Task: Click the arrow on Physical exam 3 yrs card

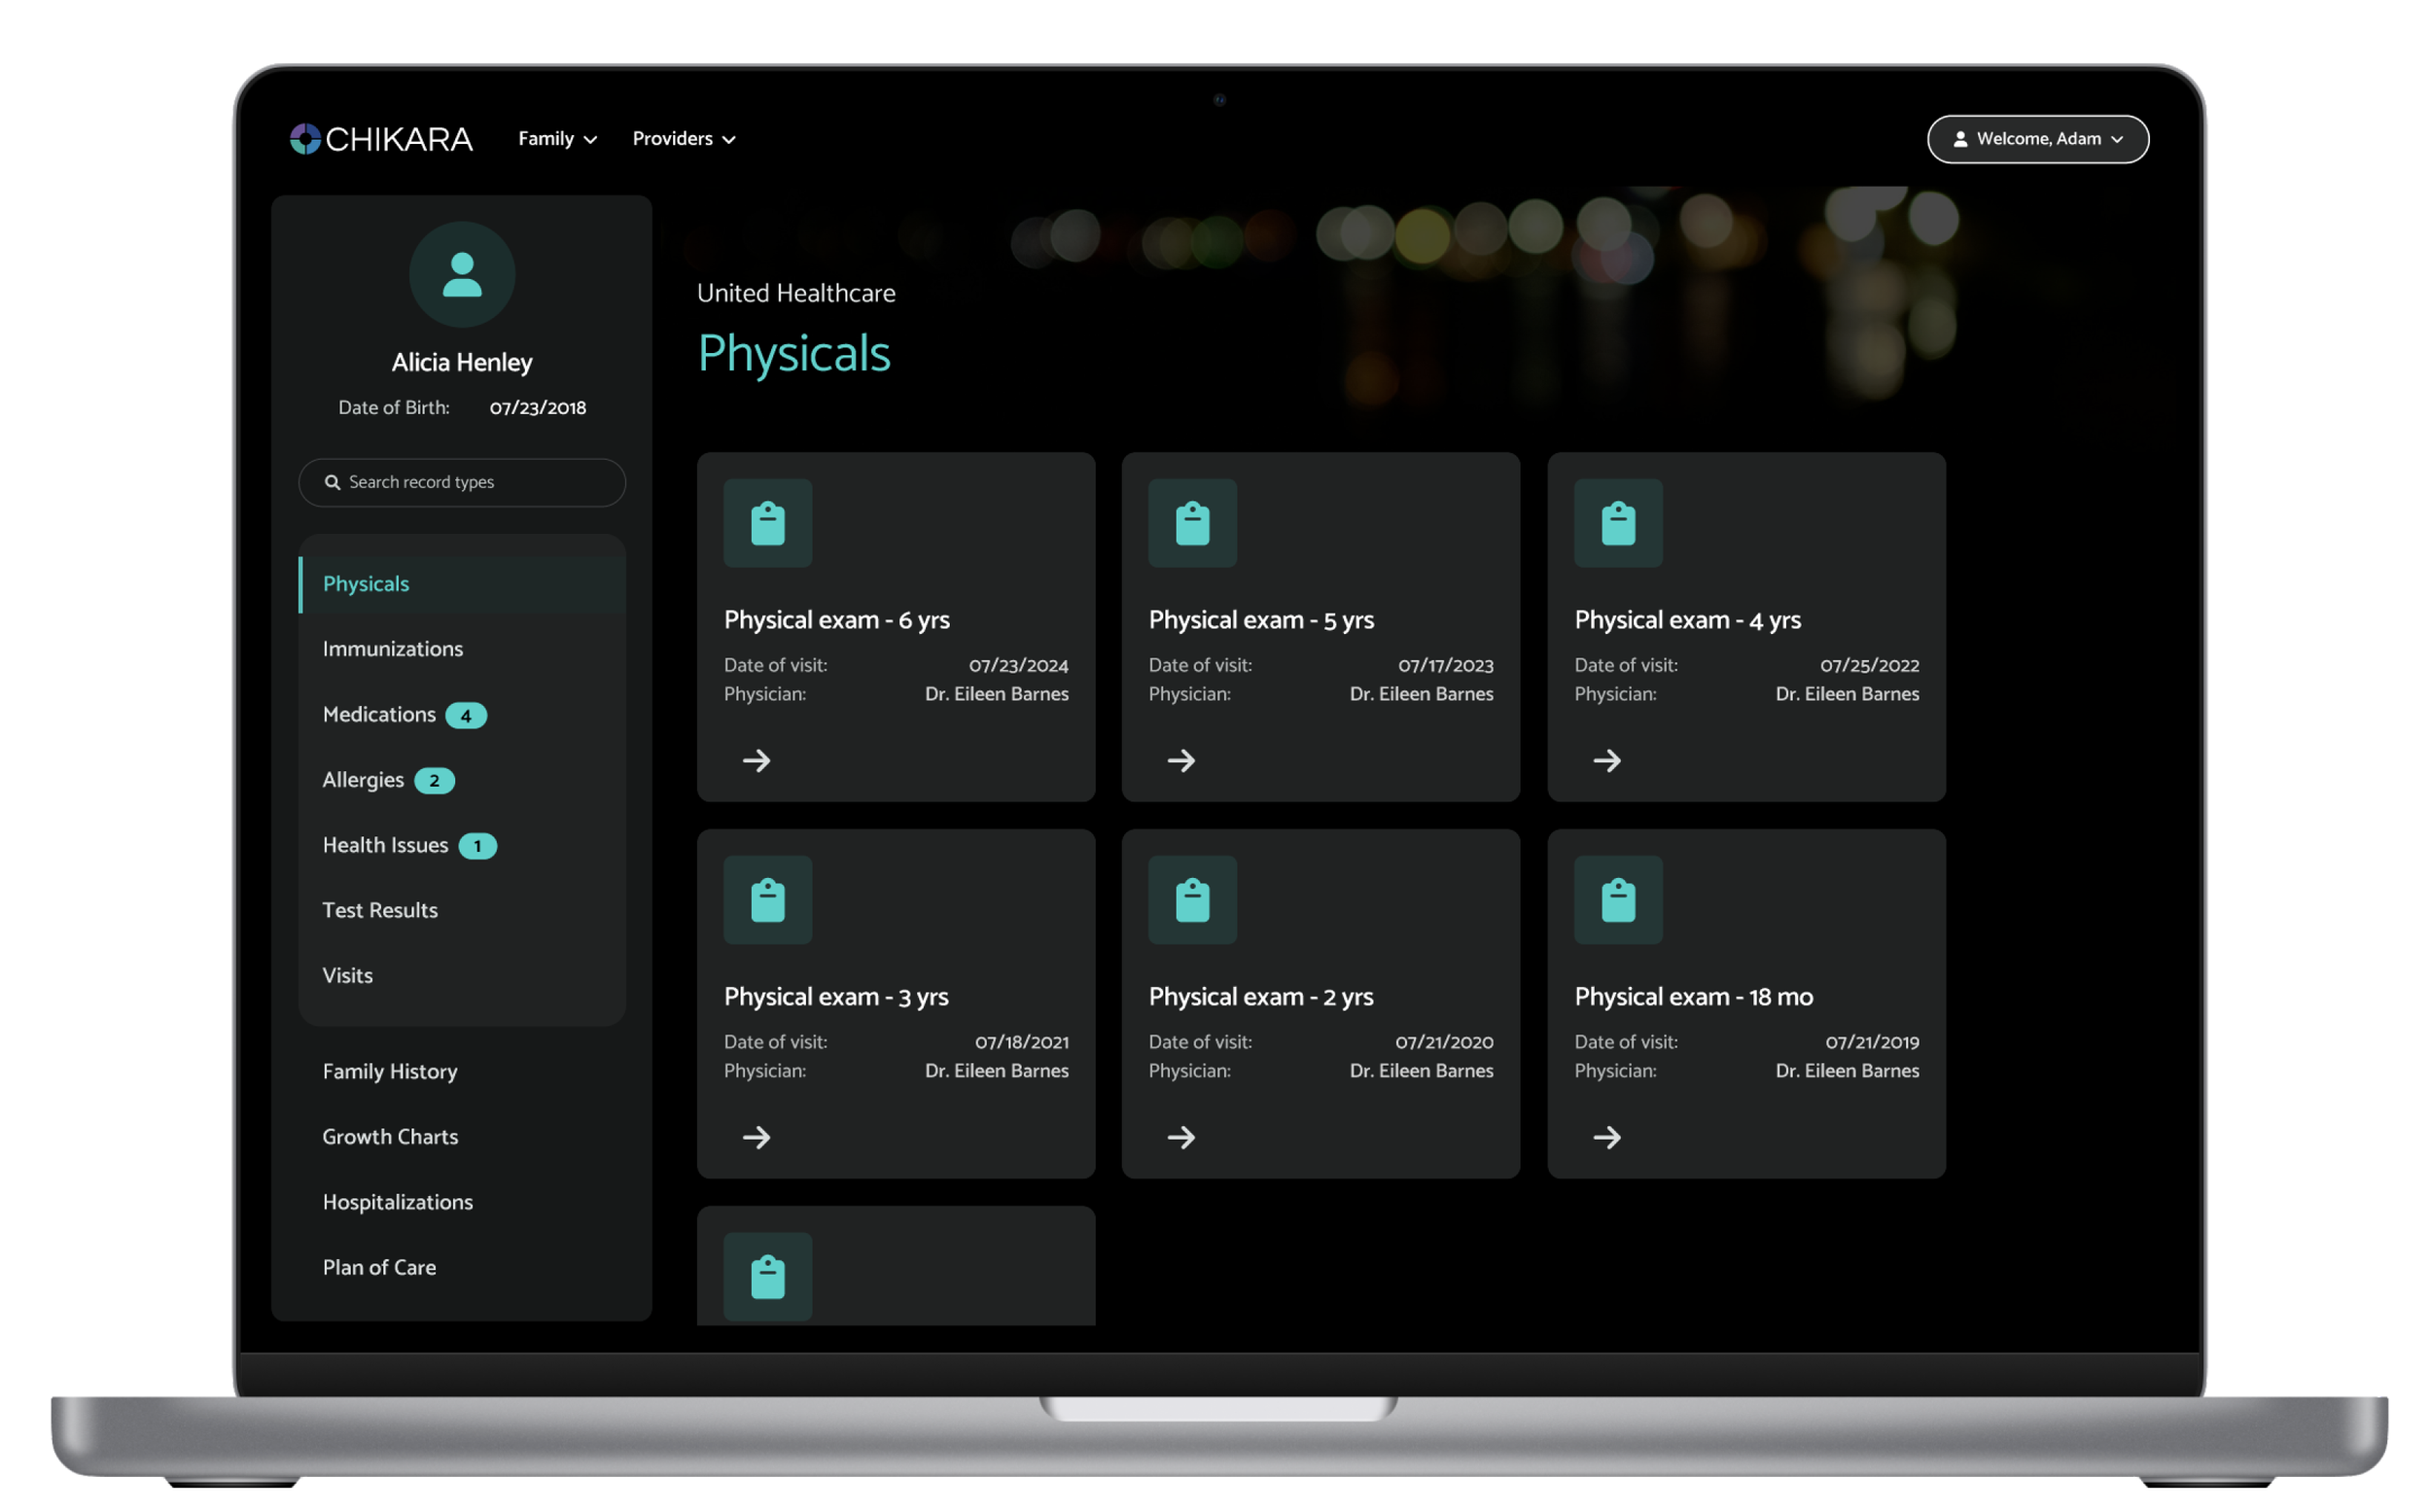Action: [x=758, y=1139]
